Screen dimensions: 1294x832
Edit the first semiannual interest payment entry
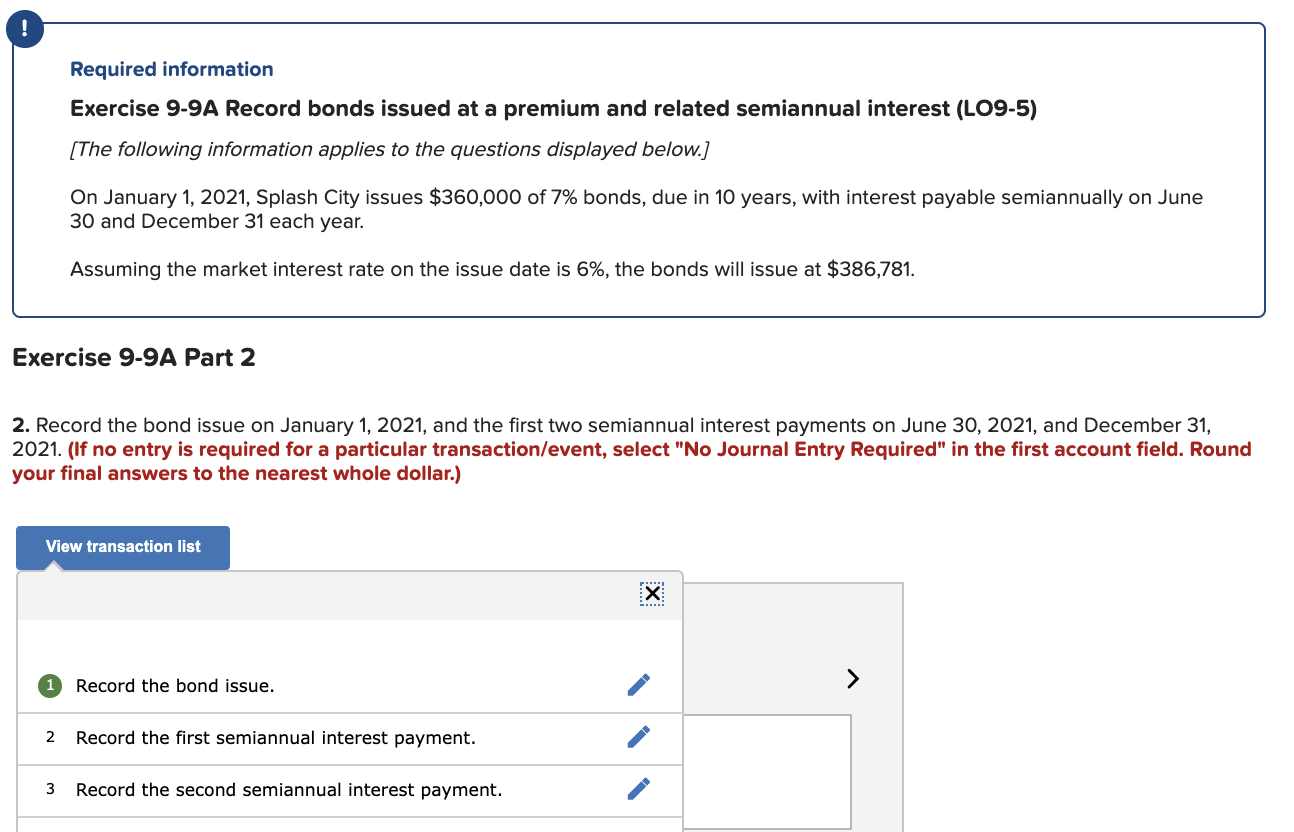point(638,737)
